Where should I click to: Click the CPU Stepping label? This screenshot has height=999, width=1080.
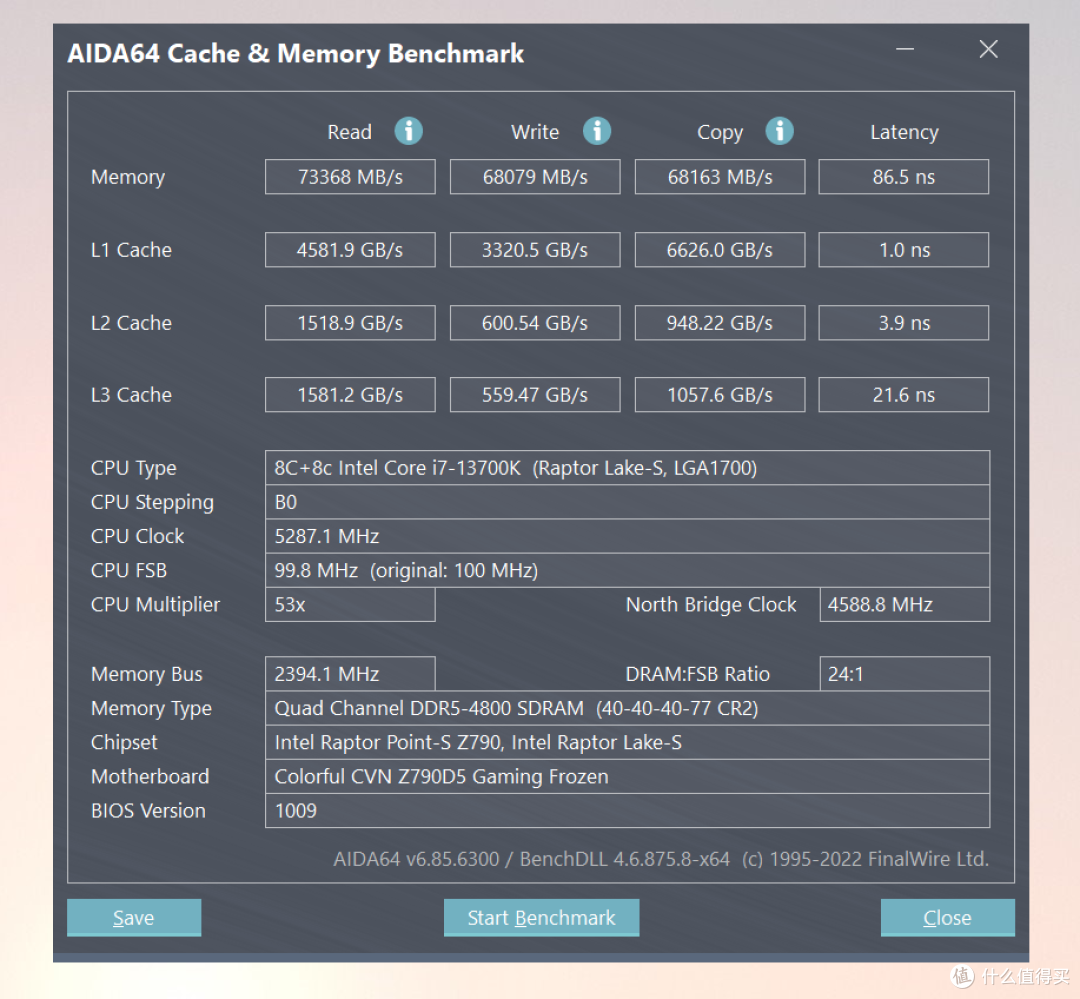click(152, 503)
